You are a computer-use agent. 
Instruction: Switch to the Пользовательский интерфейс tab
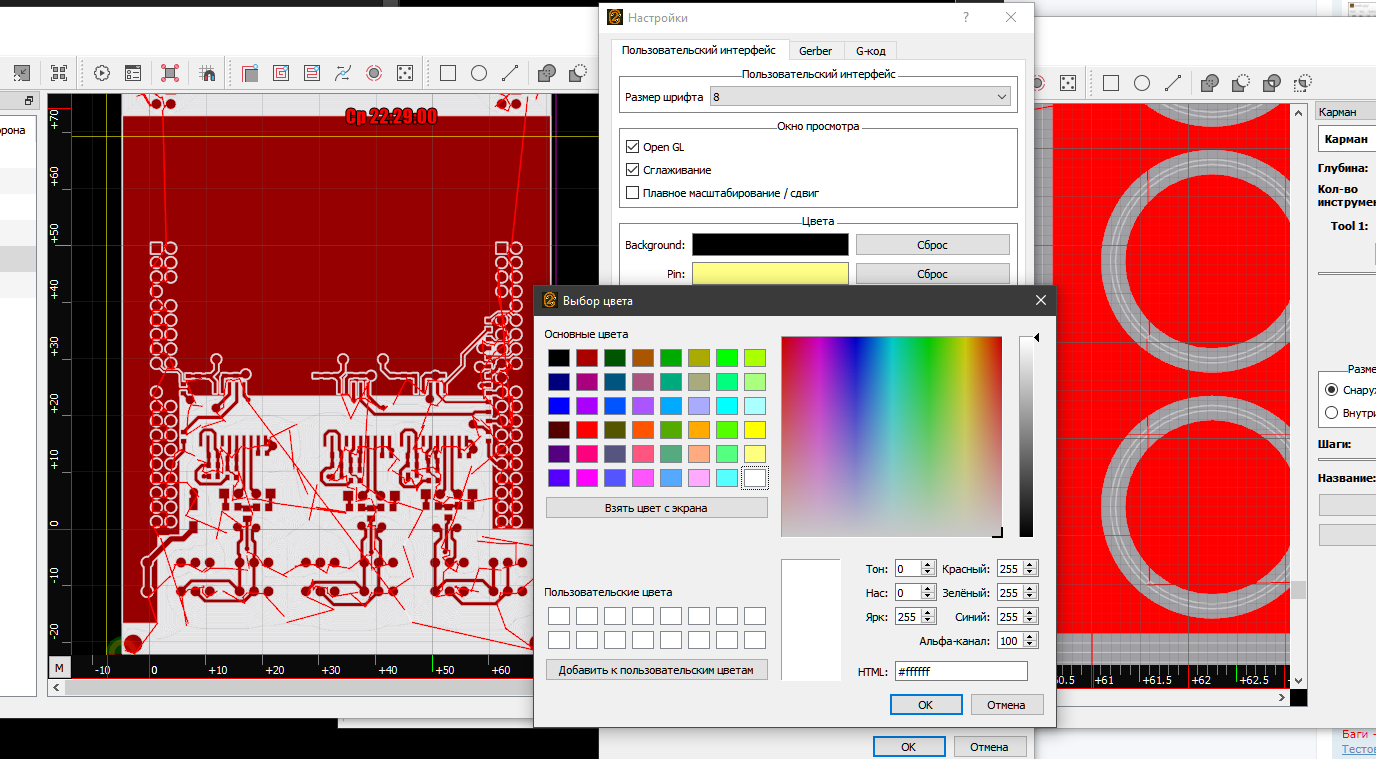click(x=698, y=50)
